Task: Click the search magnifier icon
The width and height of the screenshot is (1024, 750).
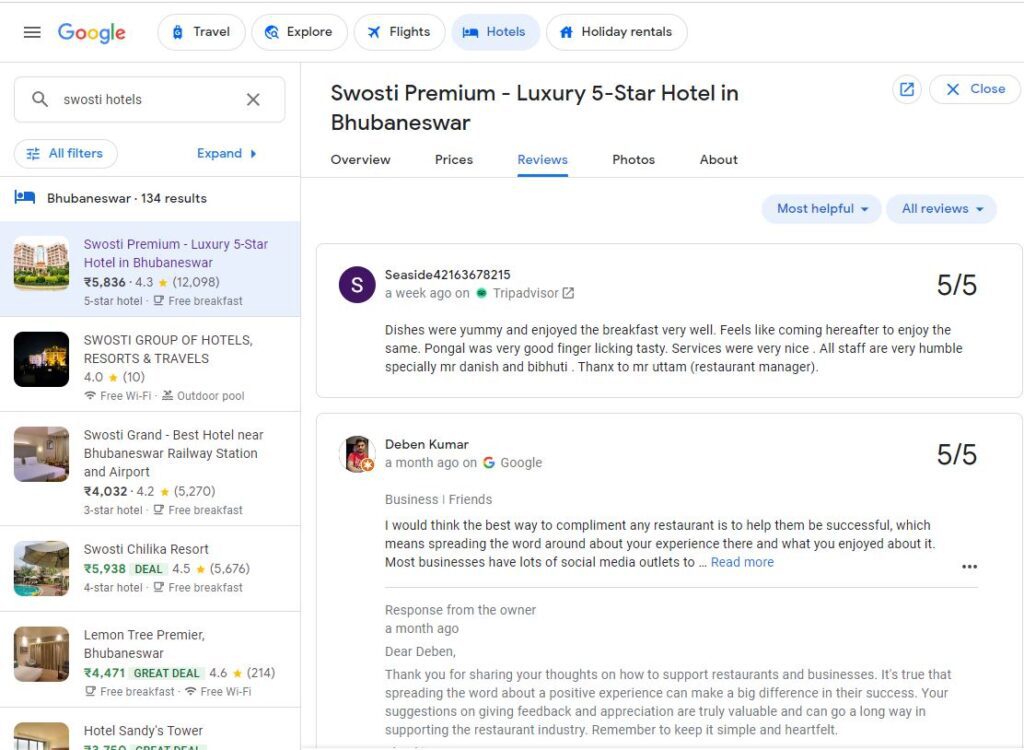Action: pyautogui.click(x=40, y=99)
